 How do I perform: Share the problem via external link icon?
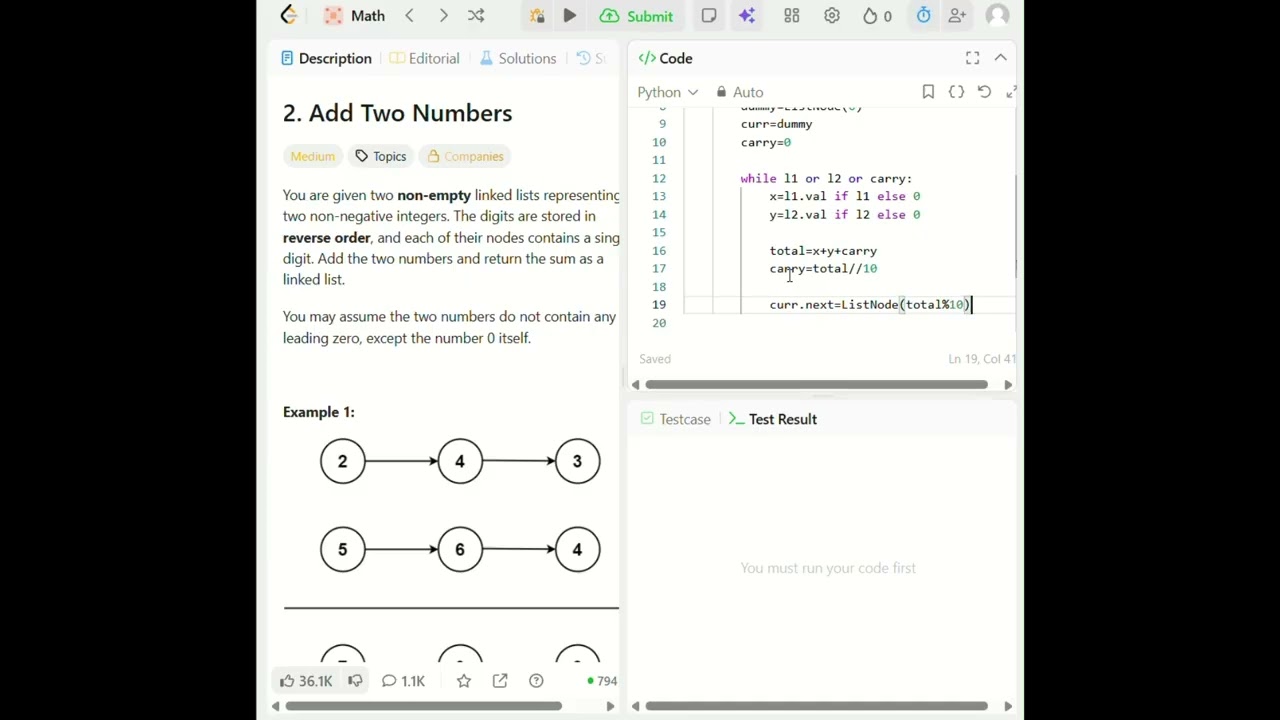tap(500, 681)
